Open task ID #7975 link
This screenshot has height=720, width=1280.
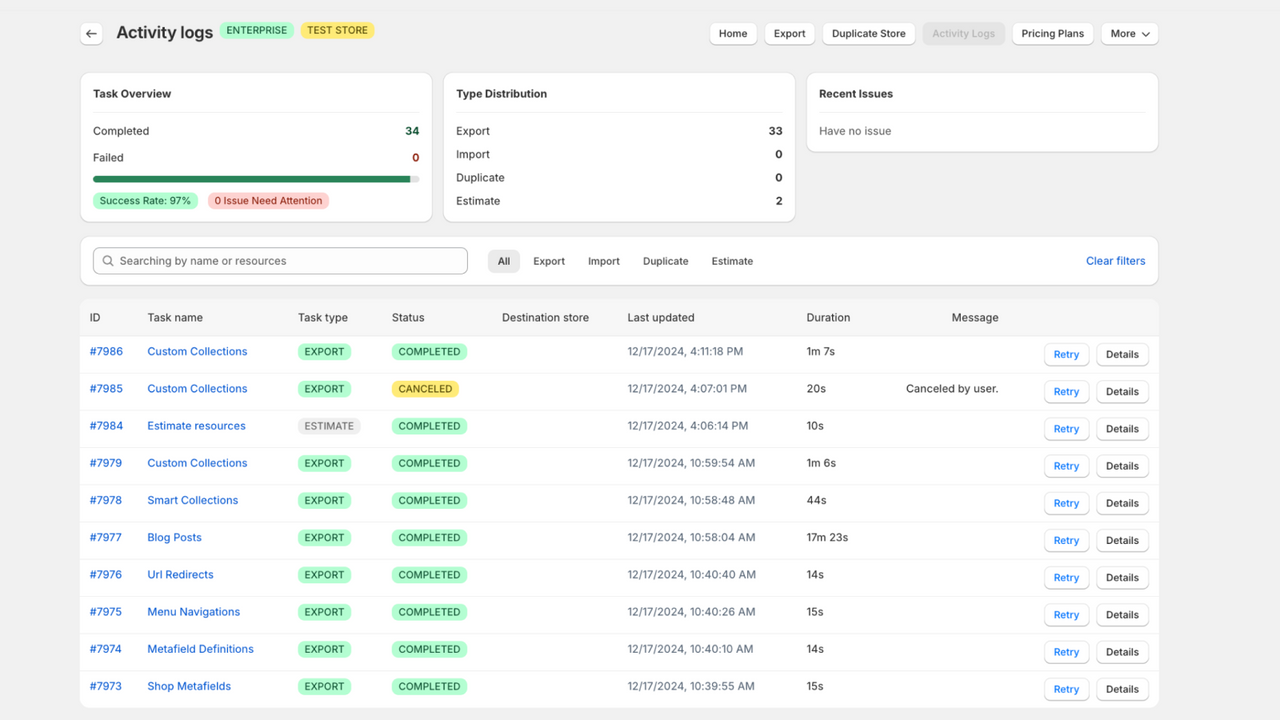(x=106, y=611)
